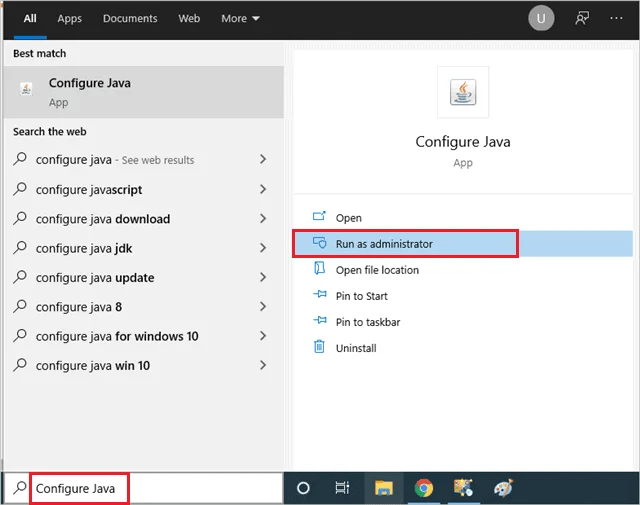Click the pin icon next to Pin to taskbar
The image size is (640, 505).
[320, 320]
